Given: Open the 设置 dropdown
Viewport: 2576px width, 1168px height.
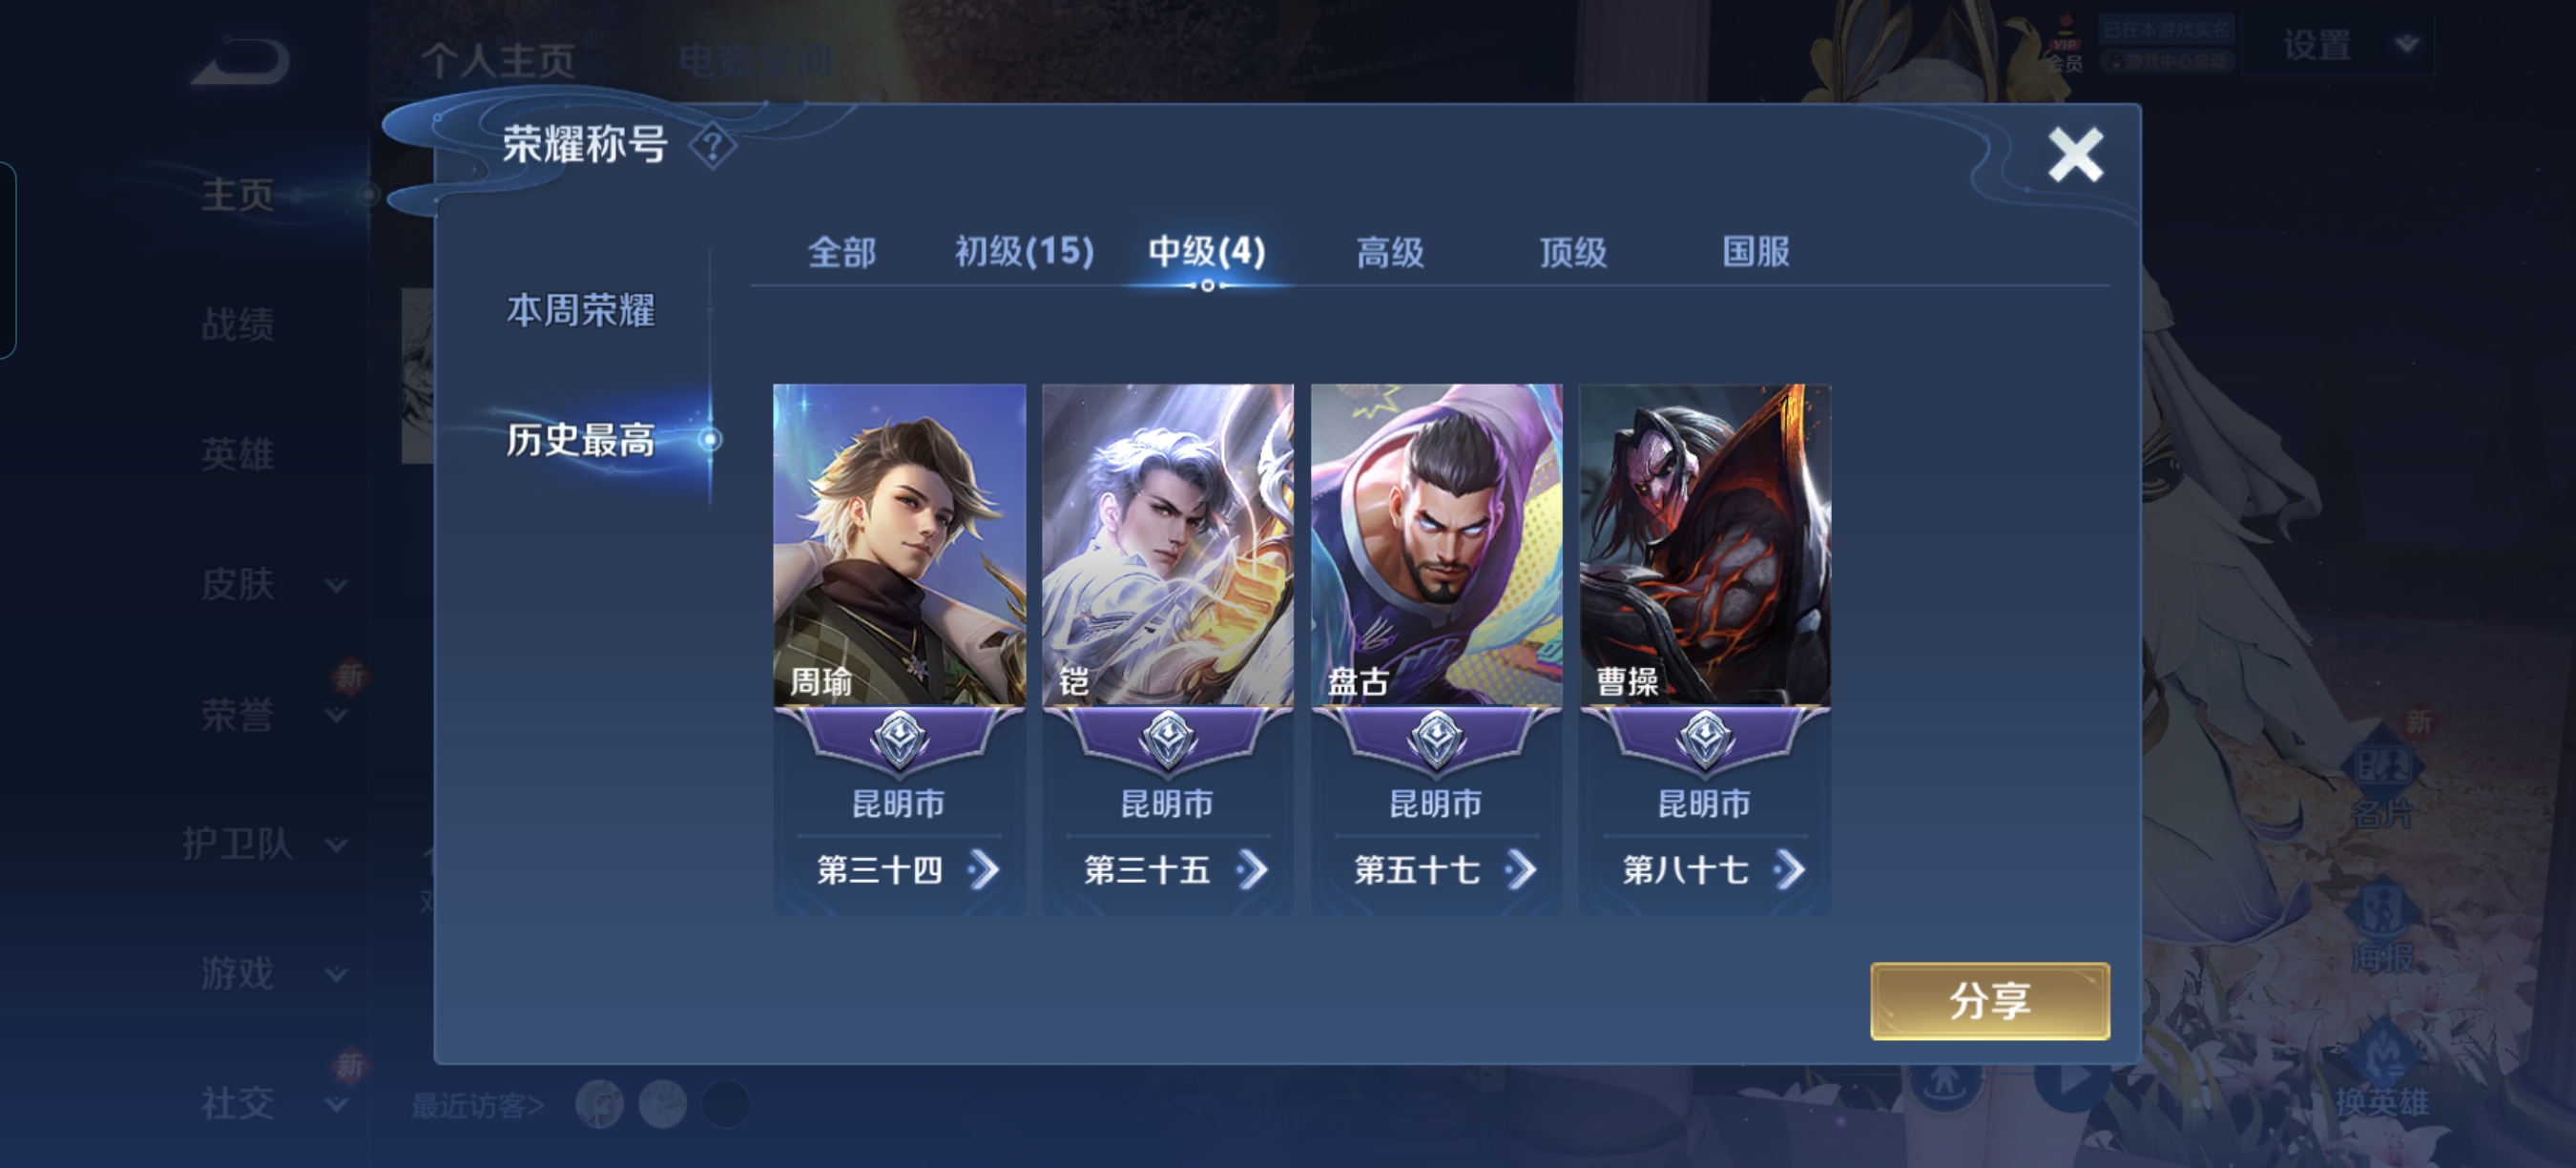Looking at the screenshot, I should click(x=2340, y=45).
